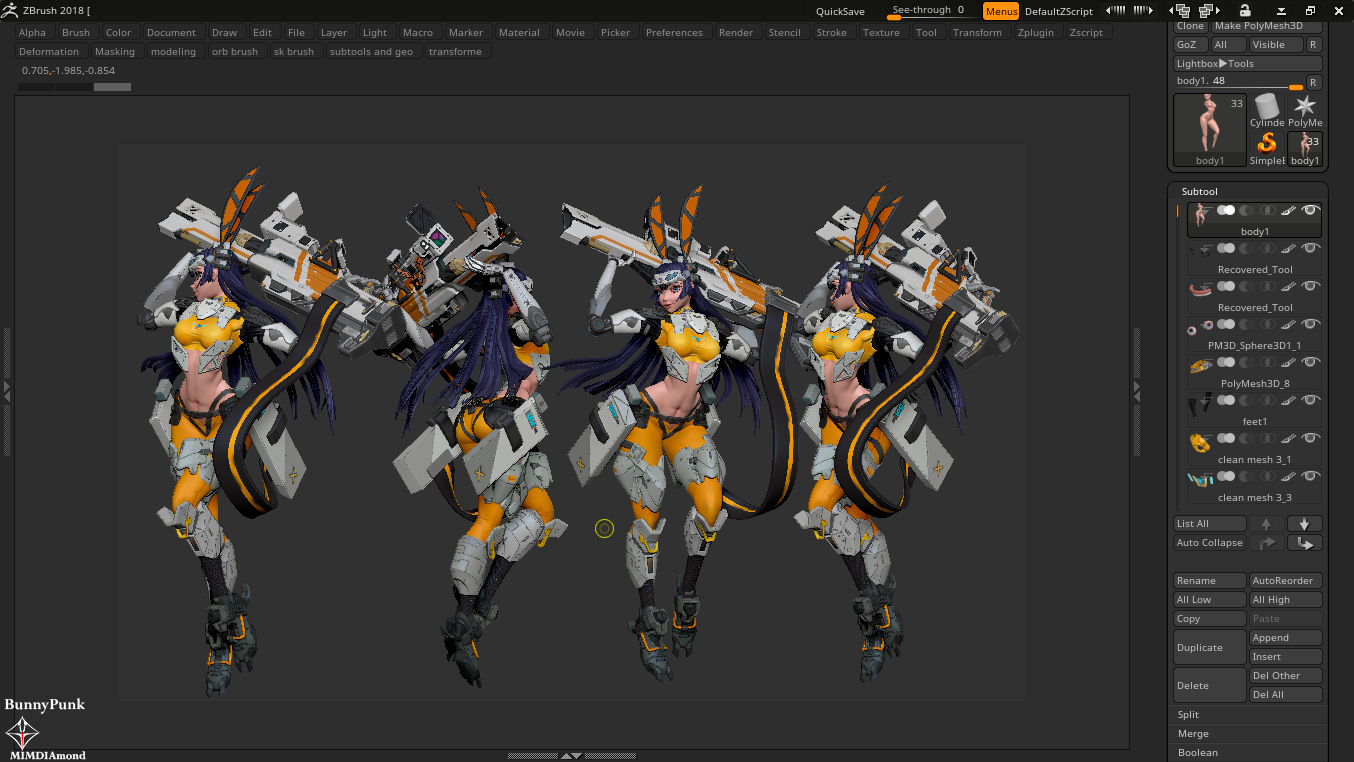Hide the body1 subtool with eye
The image size is (1354, 762).
tap(1311, 210)
